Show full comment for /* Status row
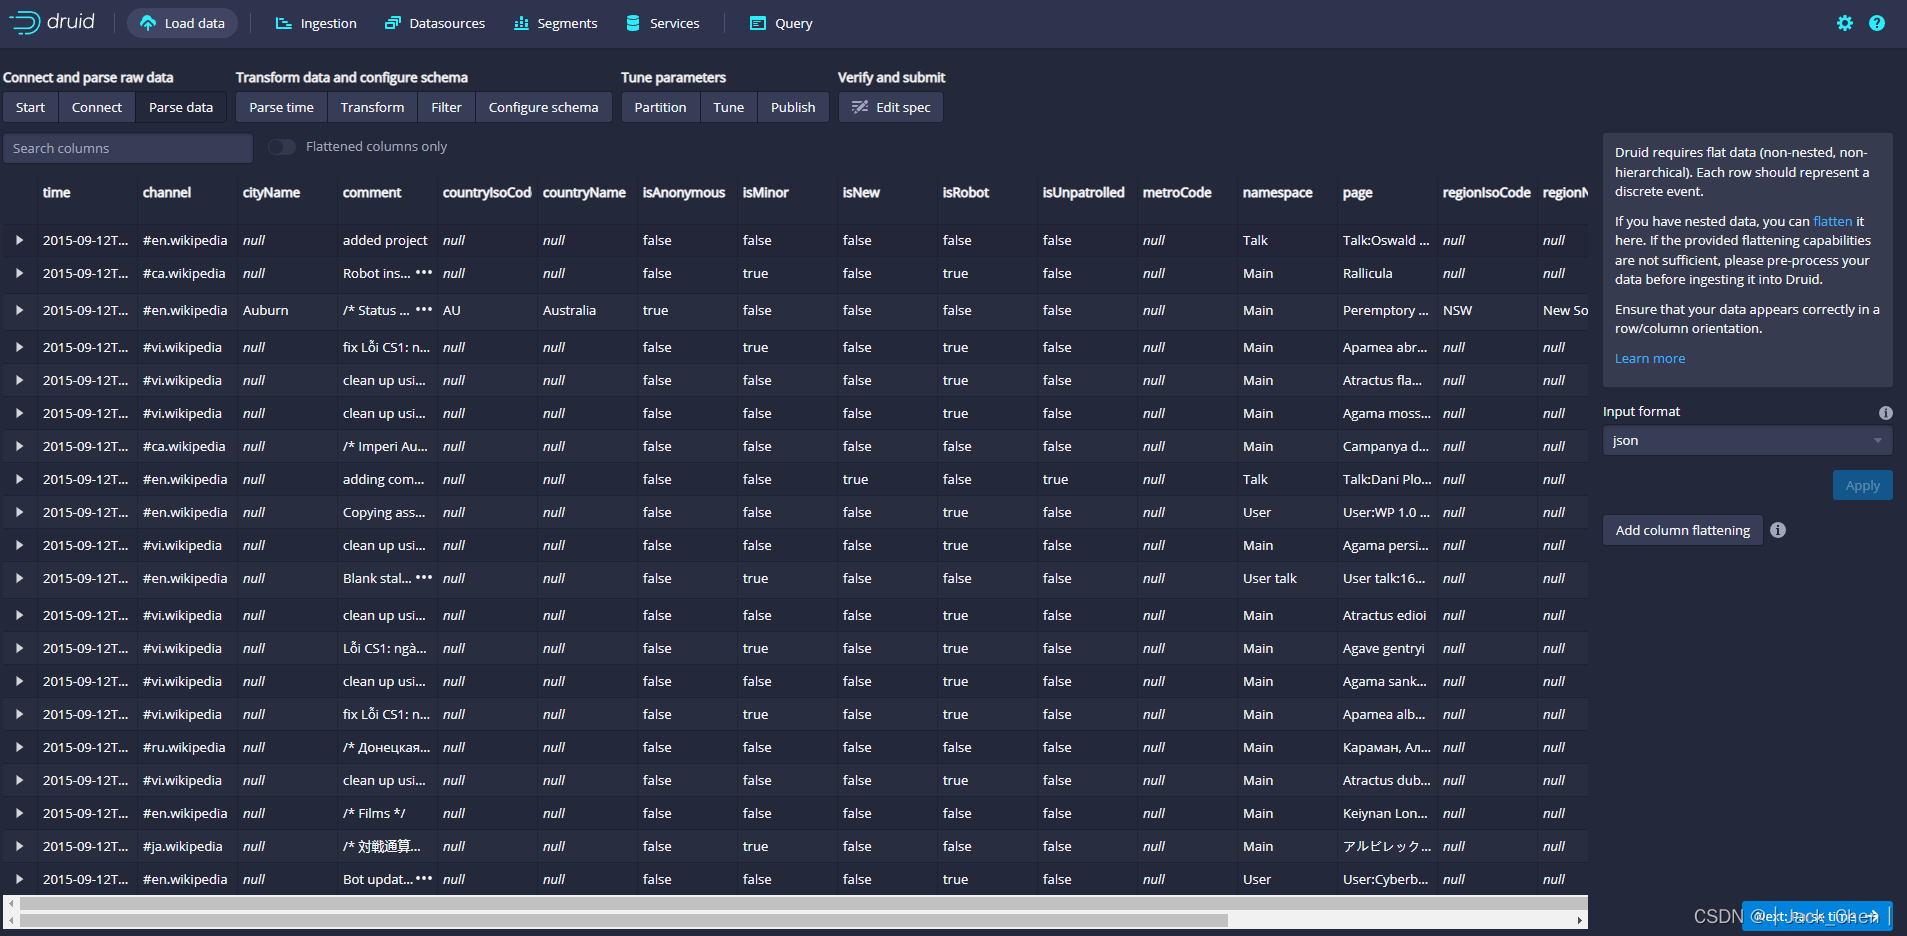Viewport: 1907px width, 936px height. (424, 310)
